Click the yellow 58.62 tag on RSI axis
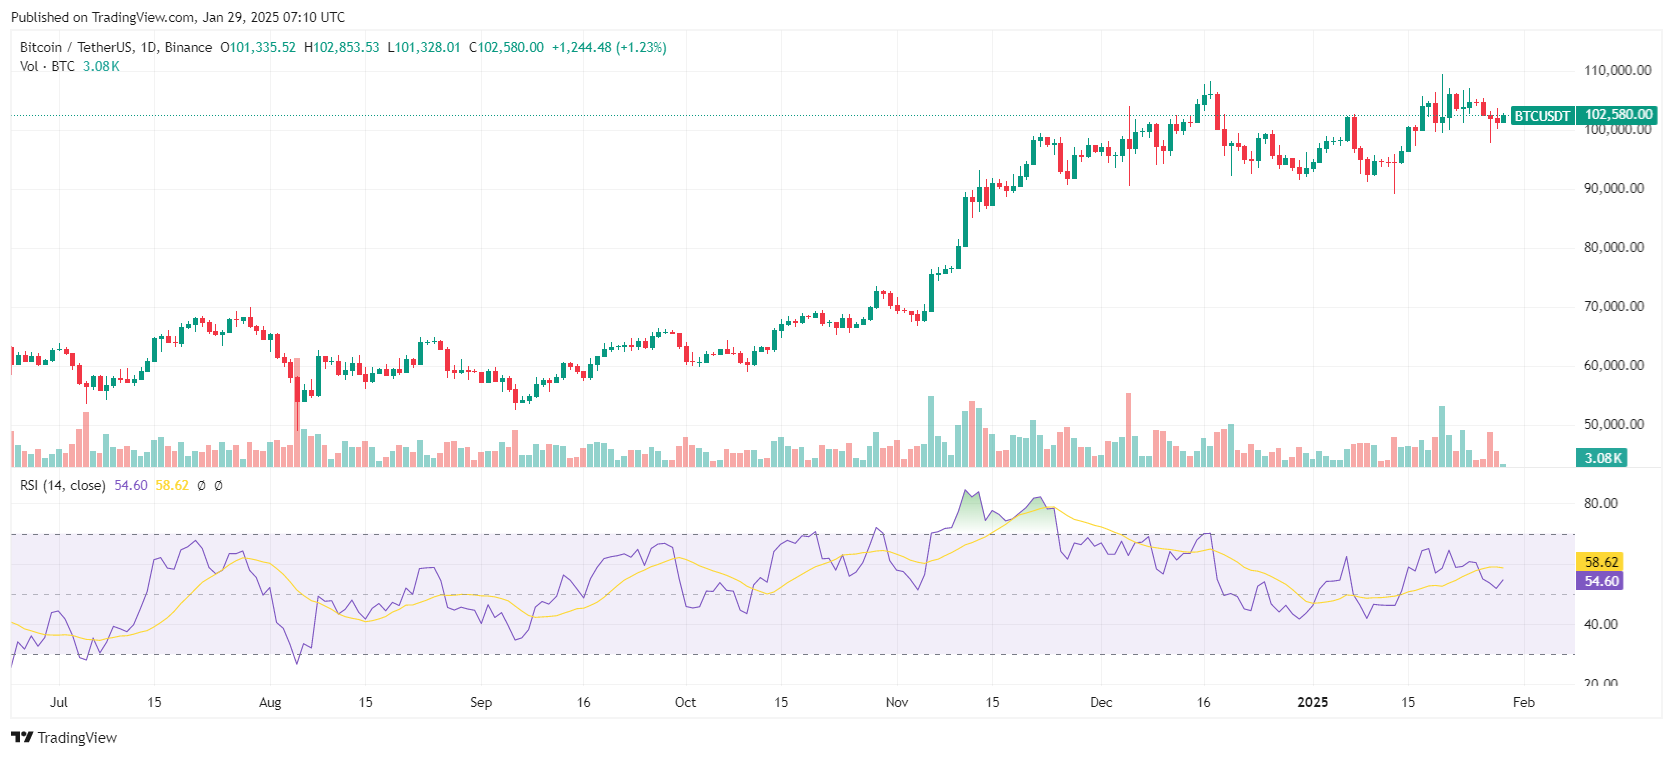 point(1600,562)
